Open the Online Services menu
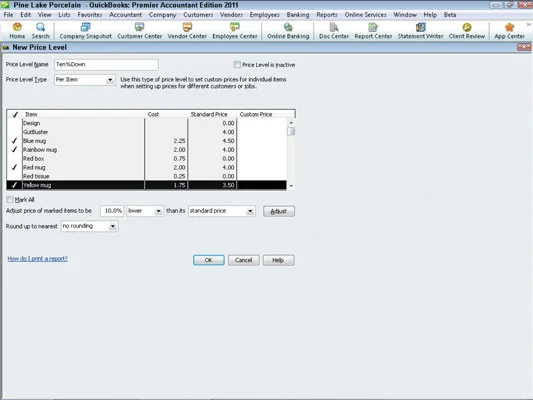This screenshot has width=533, height=400. click(x=365, y=15)
